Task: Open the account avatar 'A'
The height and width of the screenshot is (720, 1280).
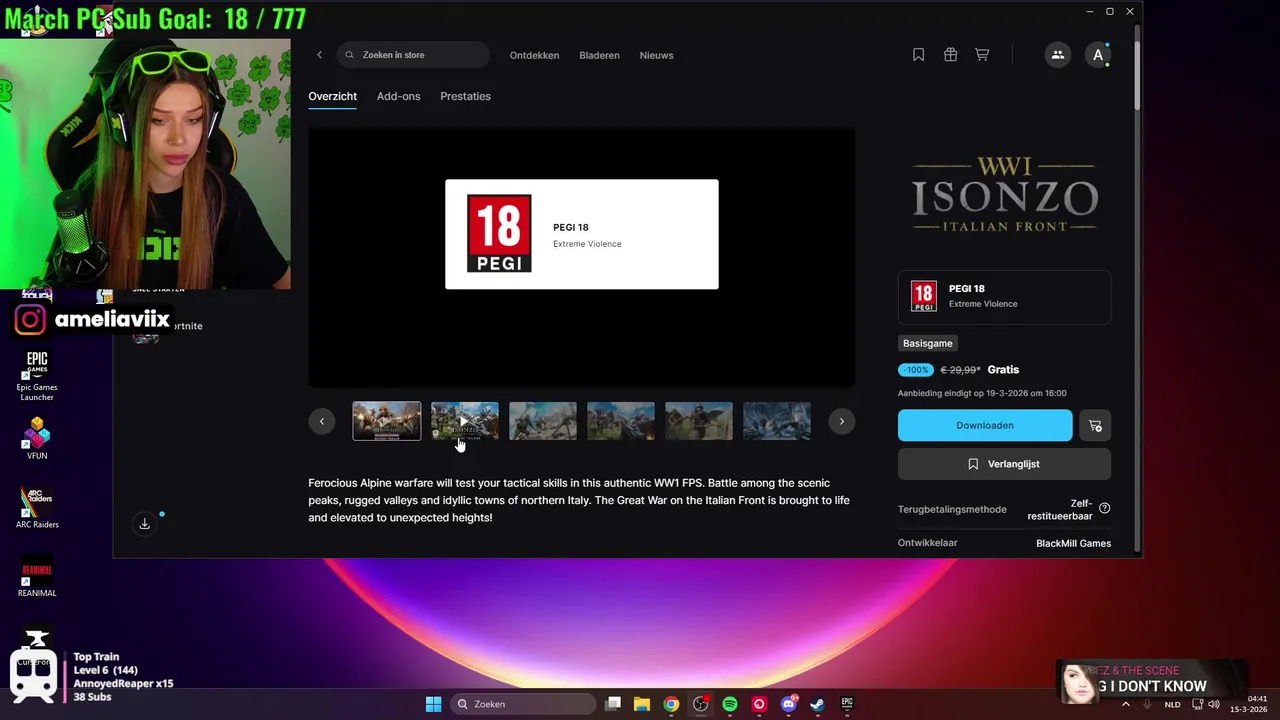Action: pyautogui.click(x=1098, y=55)
